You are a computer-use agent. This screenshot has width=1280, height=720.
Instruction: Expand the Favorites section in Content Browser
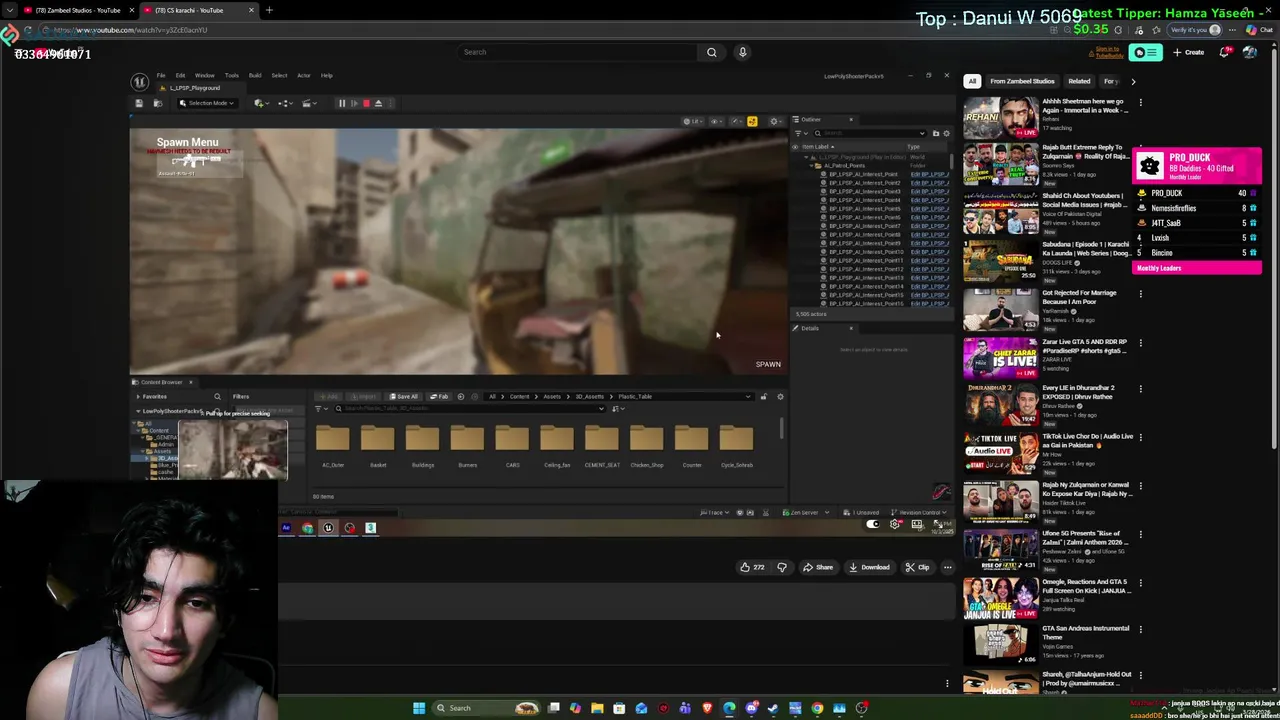(x=139, y=396)
